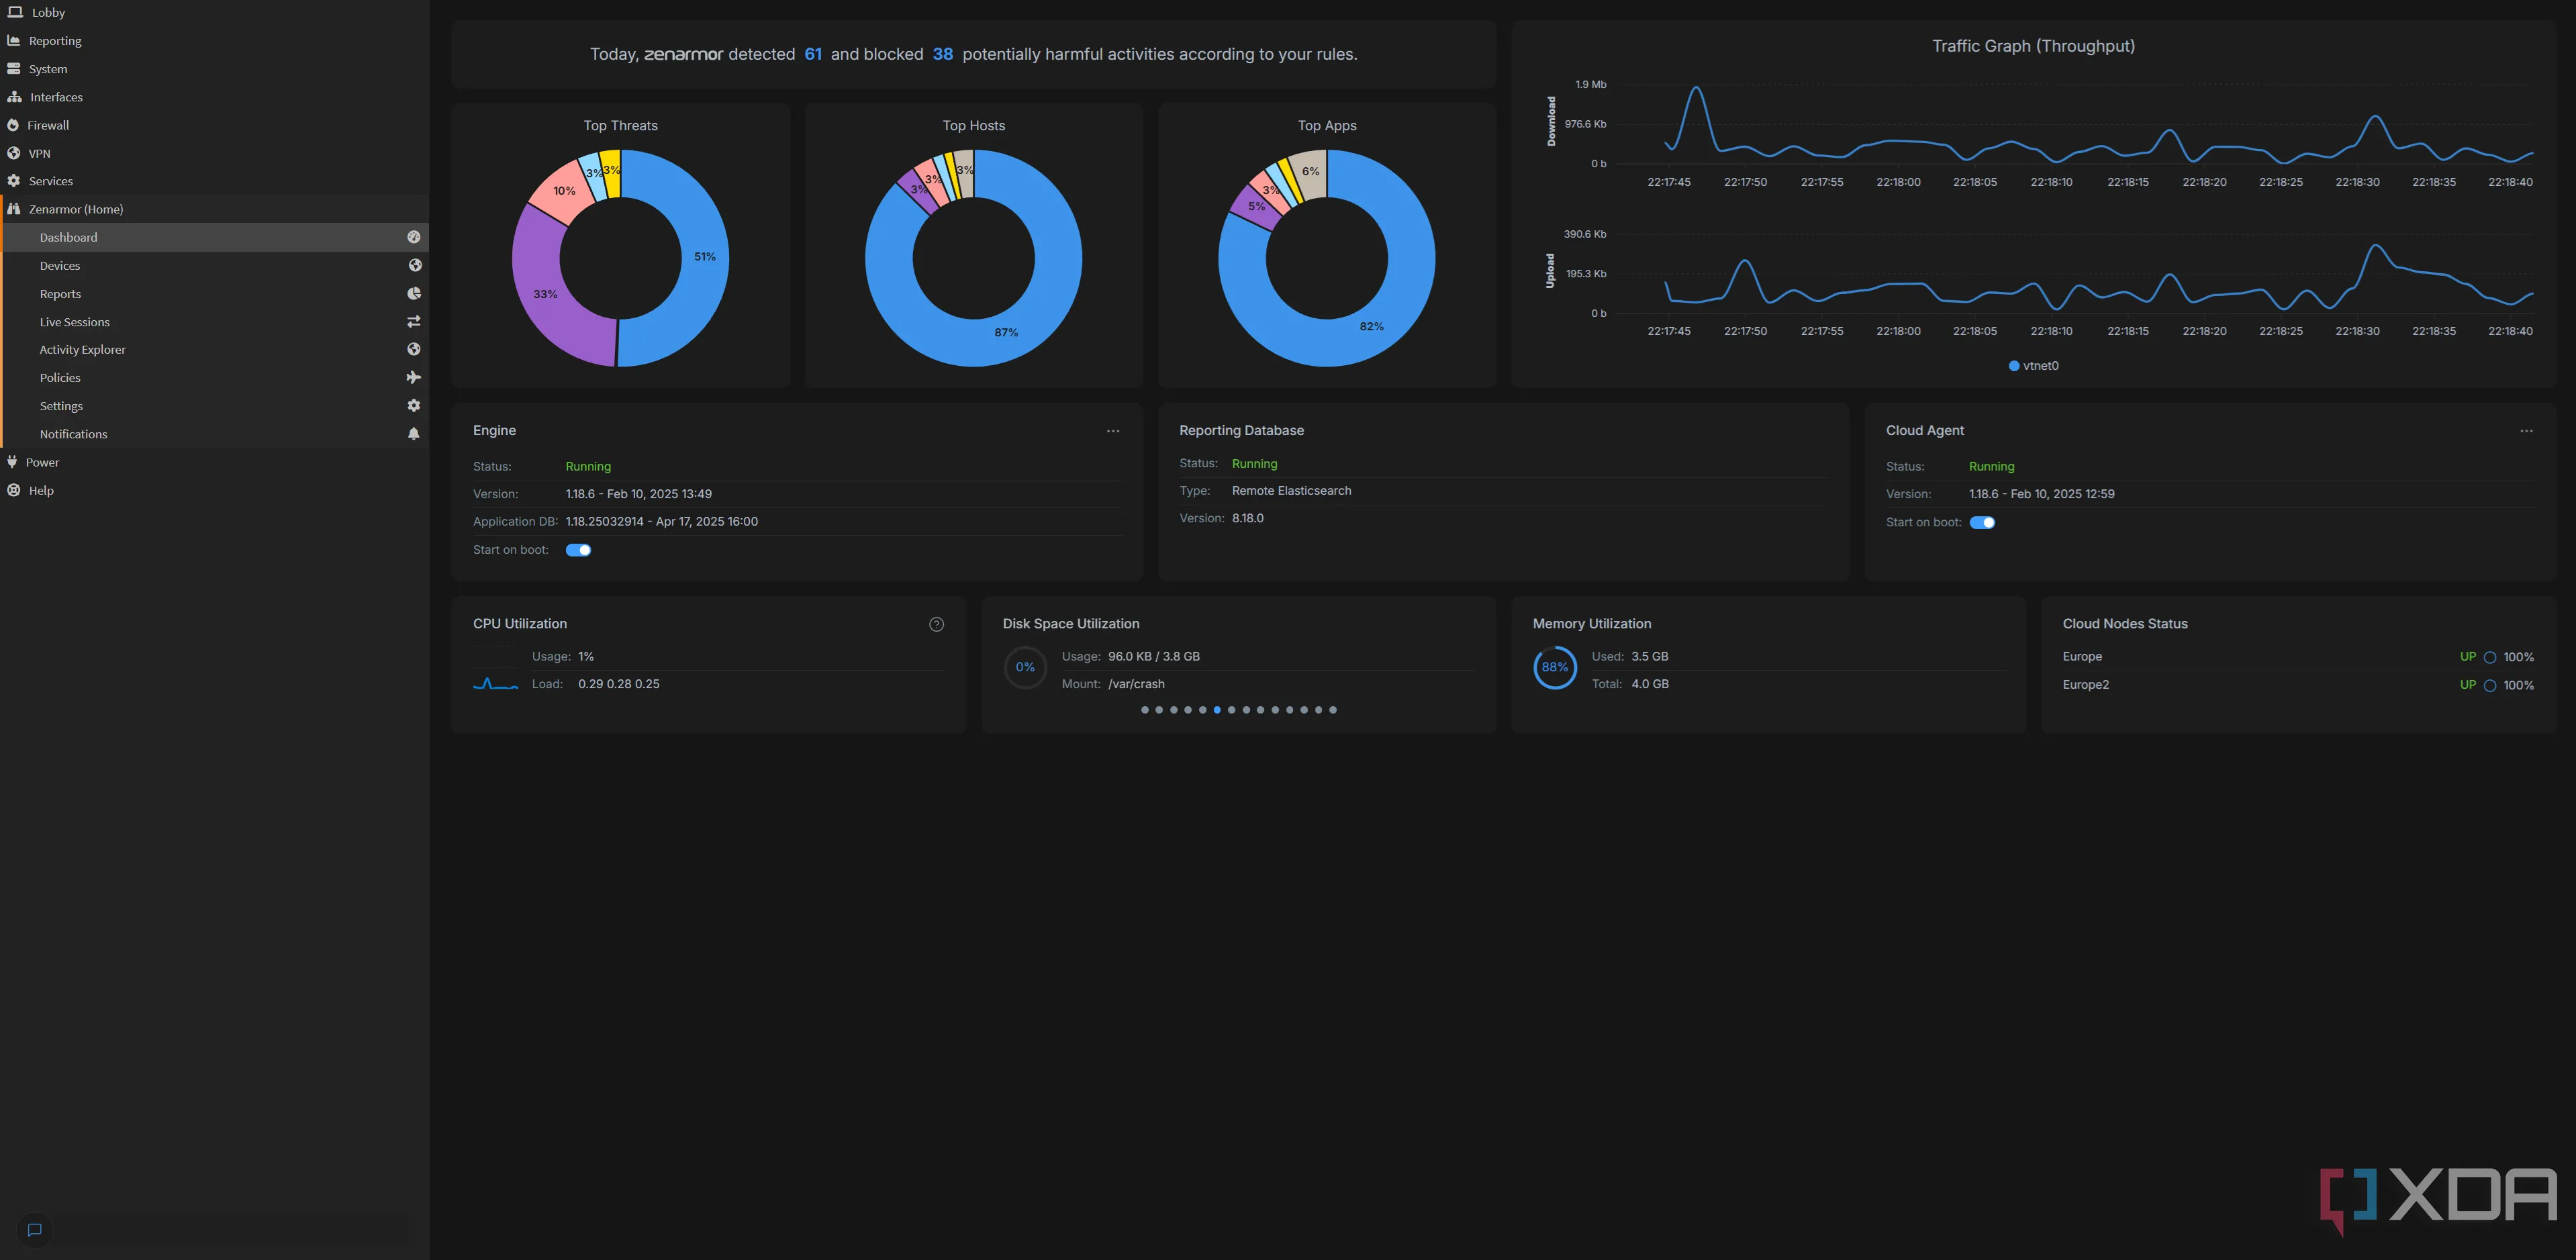Select the 87% Top Hosts segment
Screen dimensions: 2576x1260
(1006, 332)
